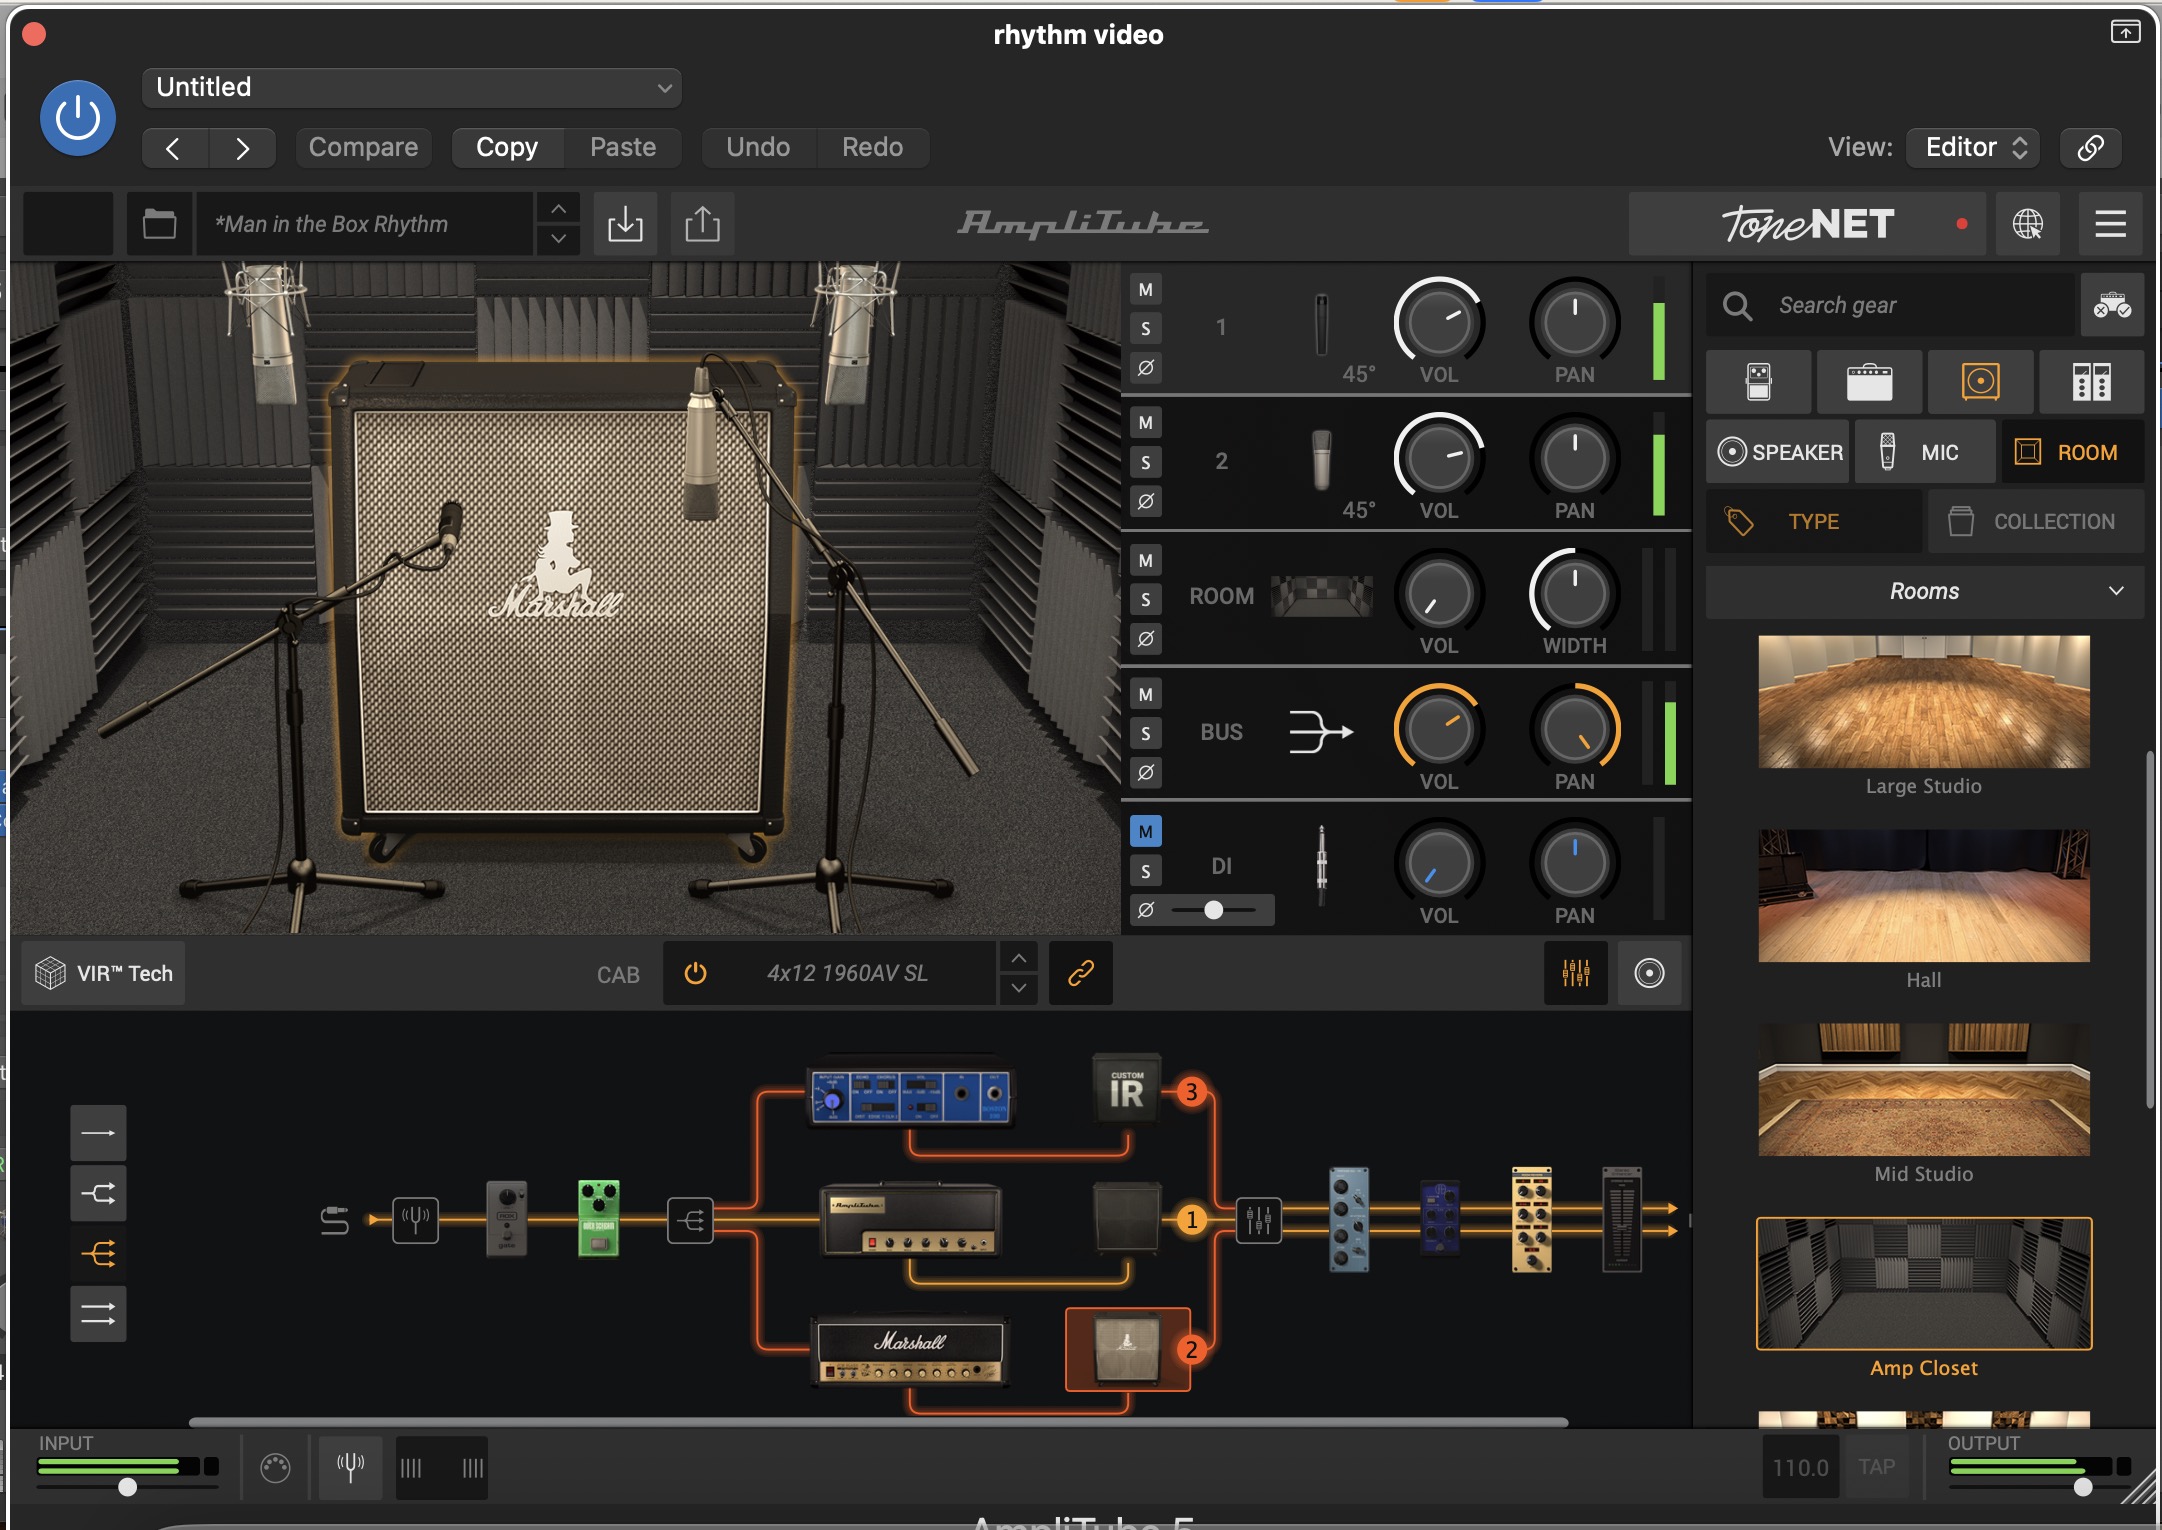Toggle the CAB power button
This screenshot has height=1530, width=2162.
coord(695,973)
